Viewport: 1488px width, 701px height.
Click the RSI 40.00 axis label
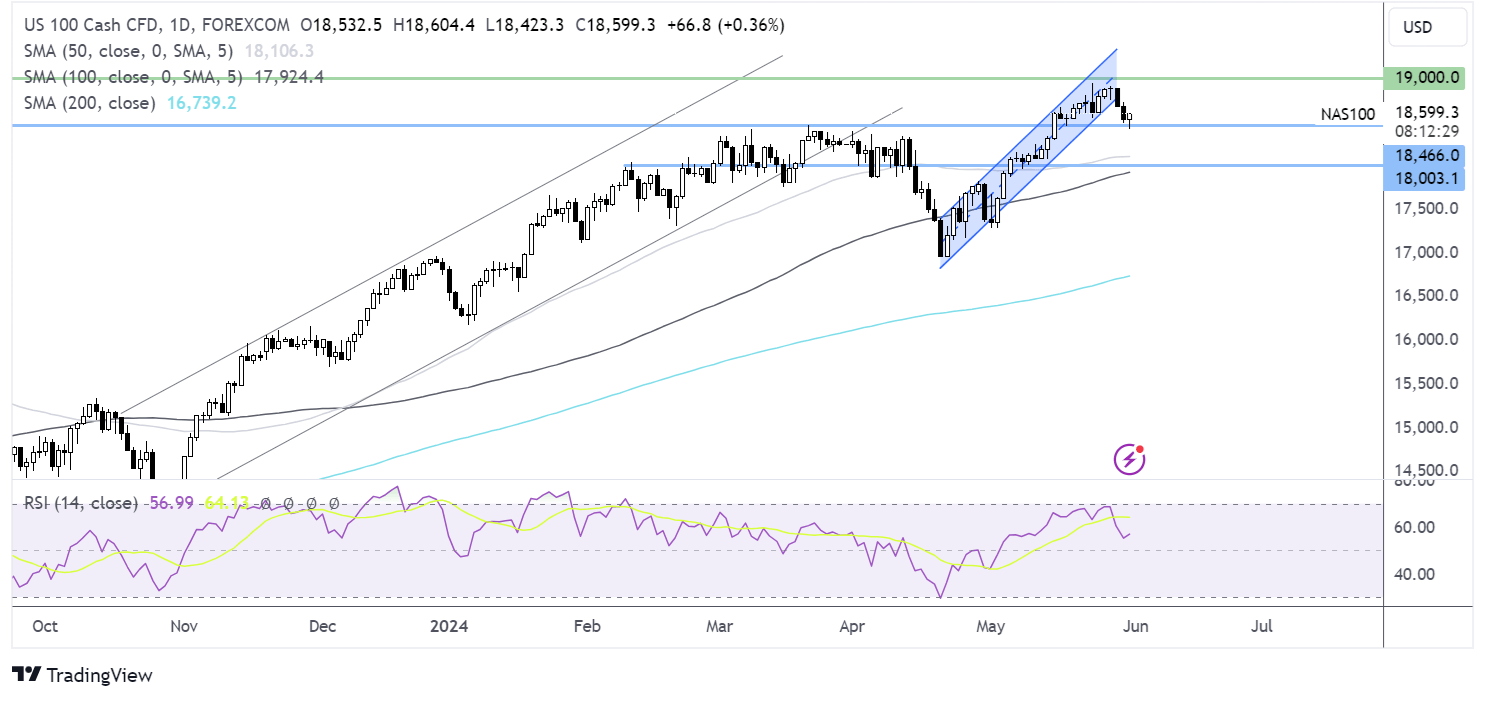1417,574
